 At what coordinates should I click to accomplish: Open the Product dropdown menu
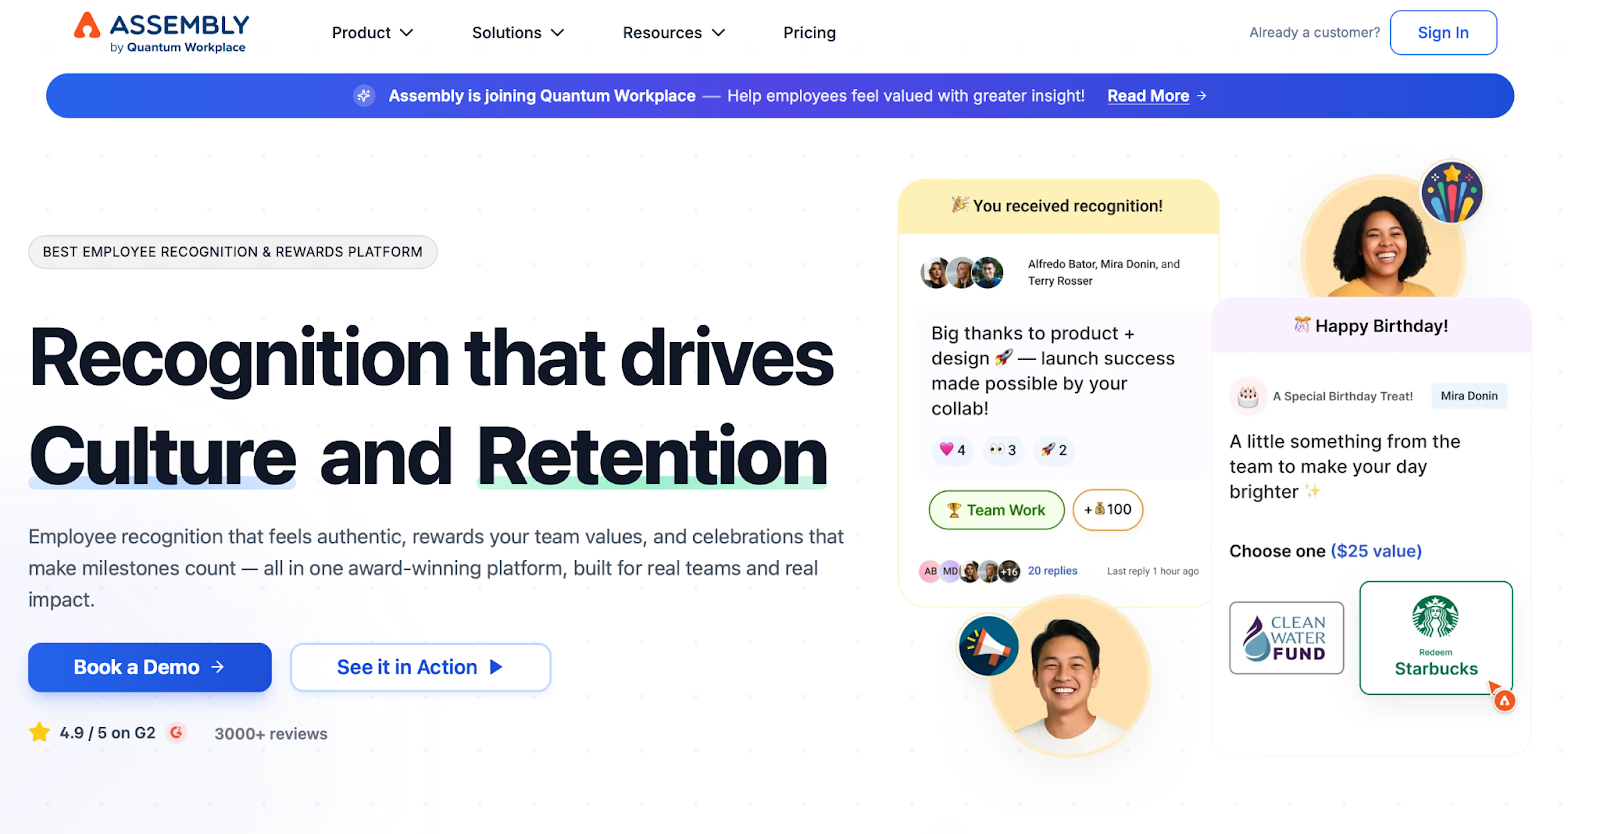point(372,33)
